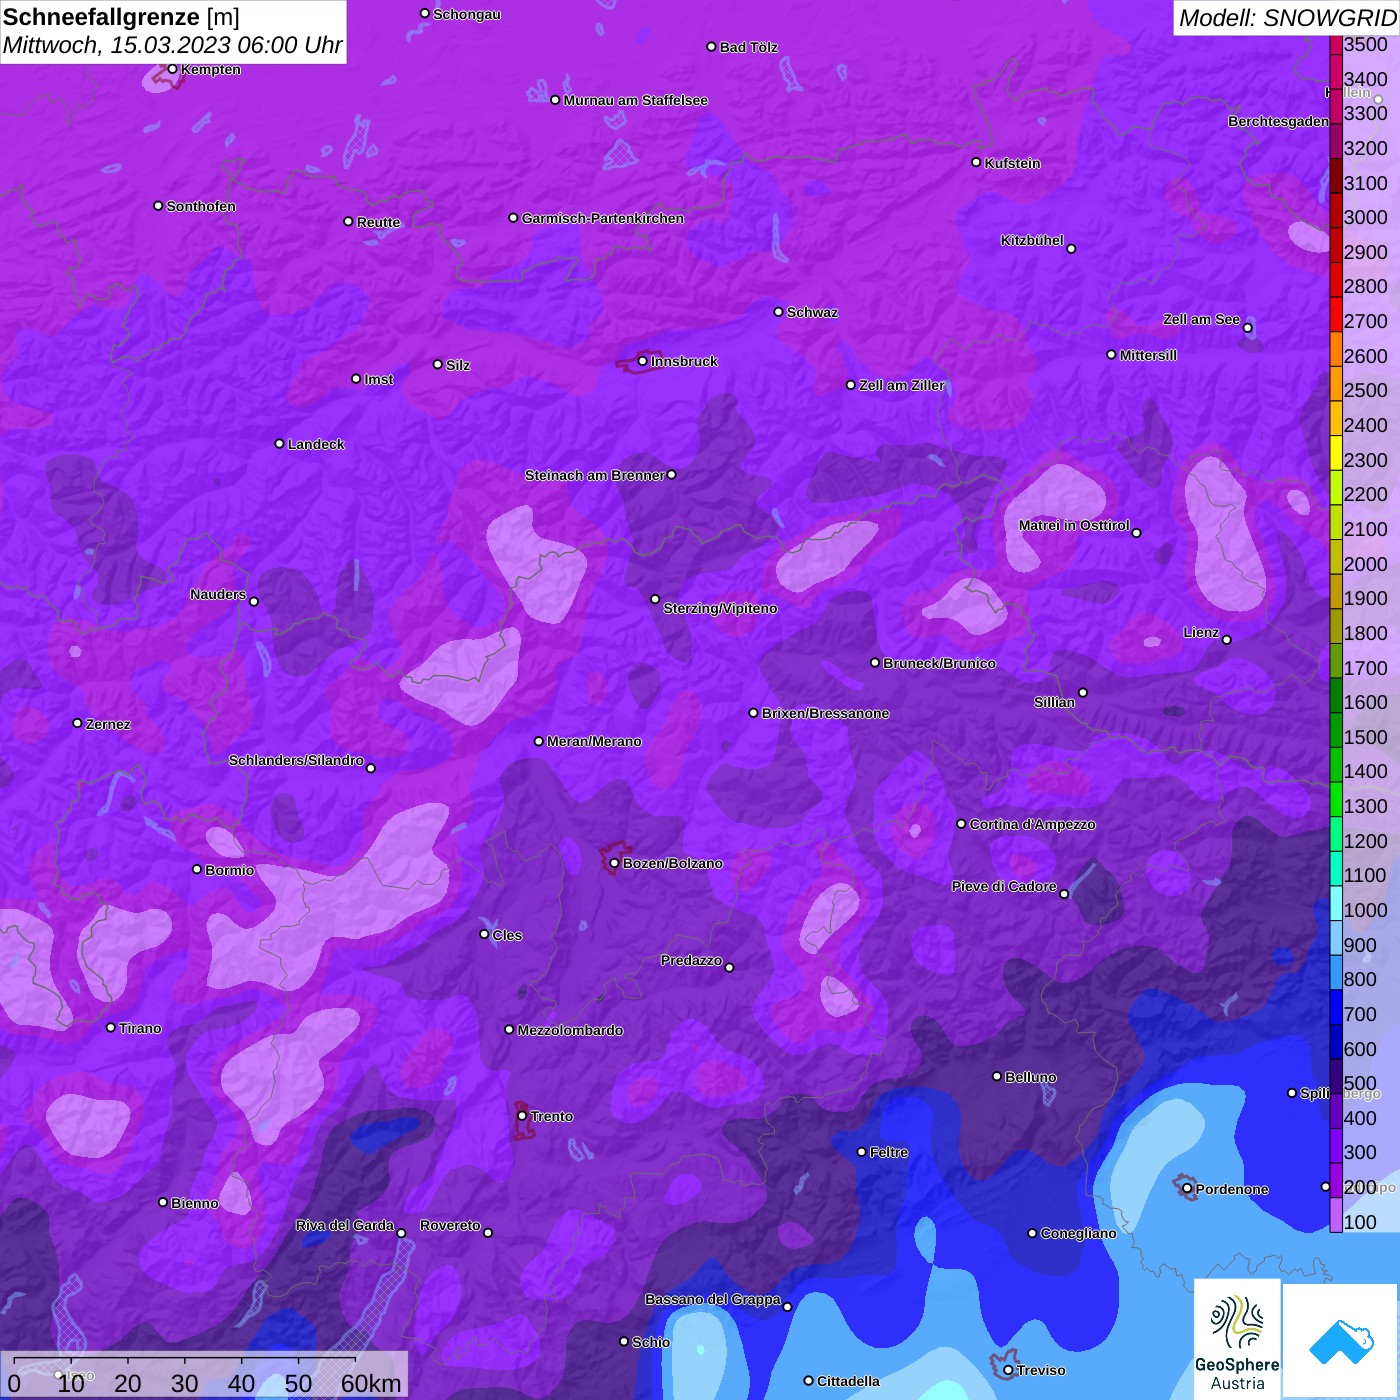The width and height of the screenshot is (1400, 1400).
Task: Click the Kufstein location dot
Action: pos(976,162)
